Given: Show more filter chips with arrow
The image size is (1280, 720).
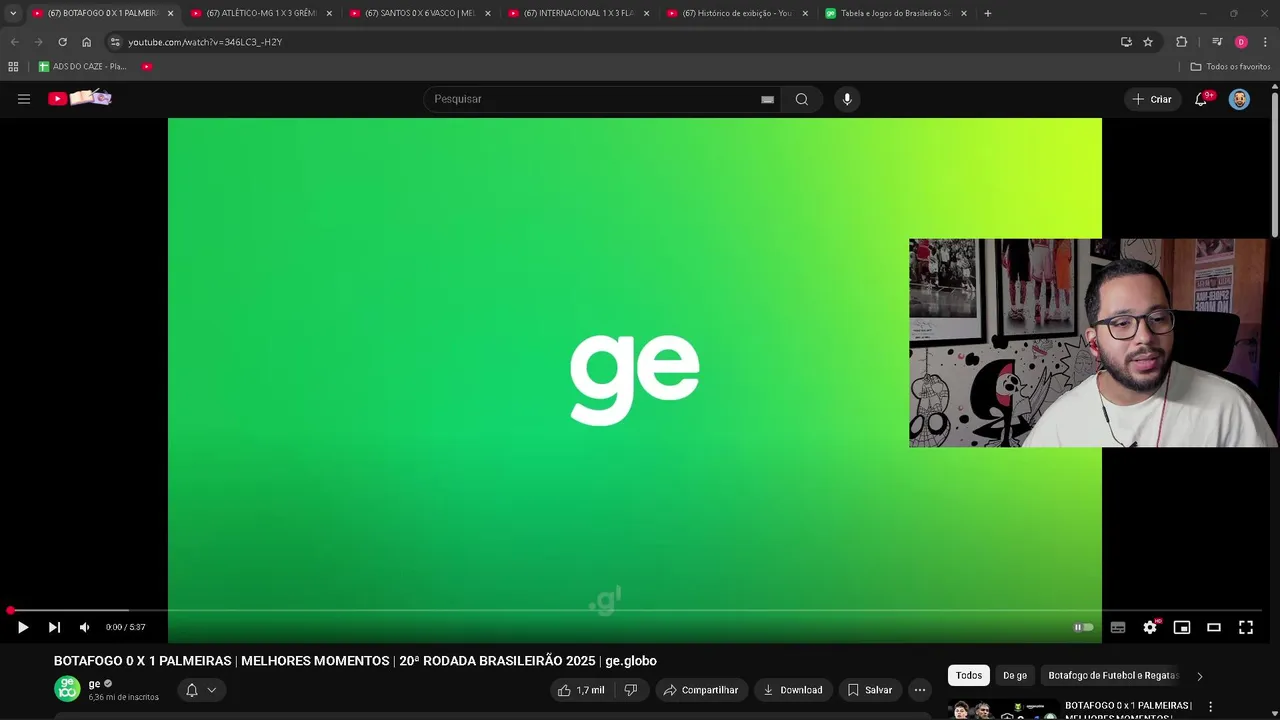Looking at the screenshot, I should coord(1200,676).
